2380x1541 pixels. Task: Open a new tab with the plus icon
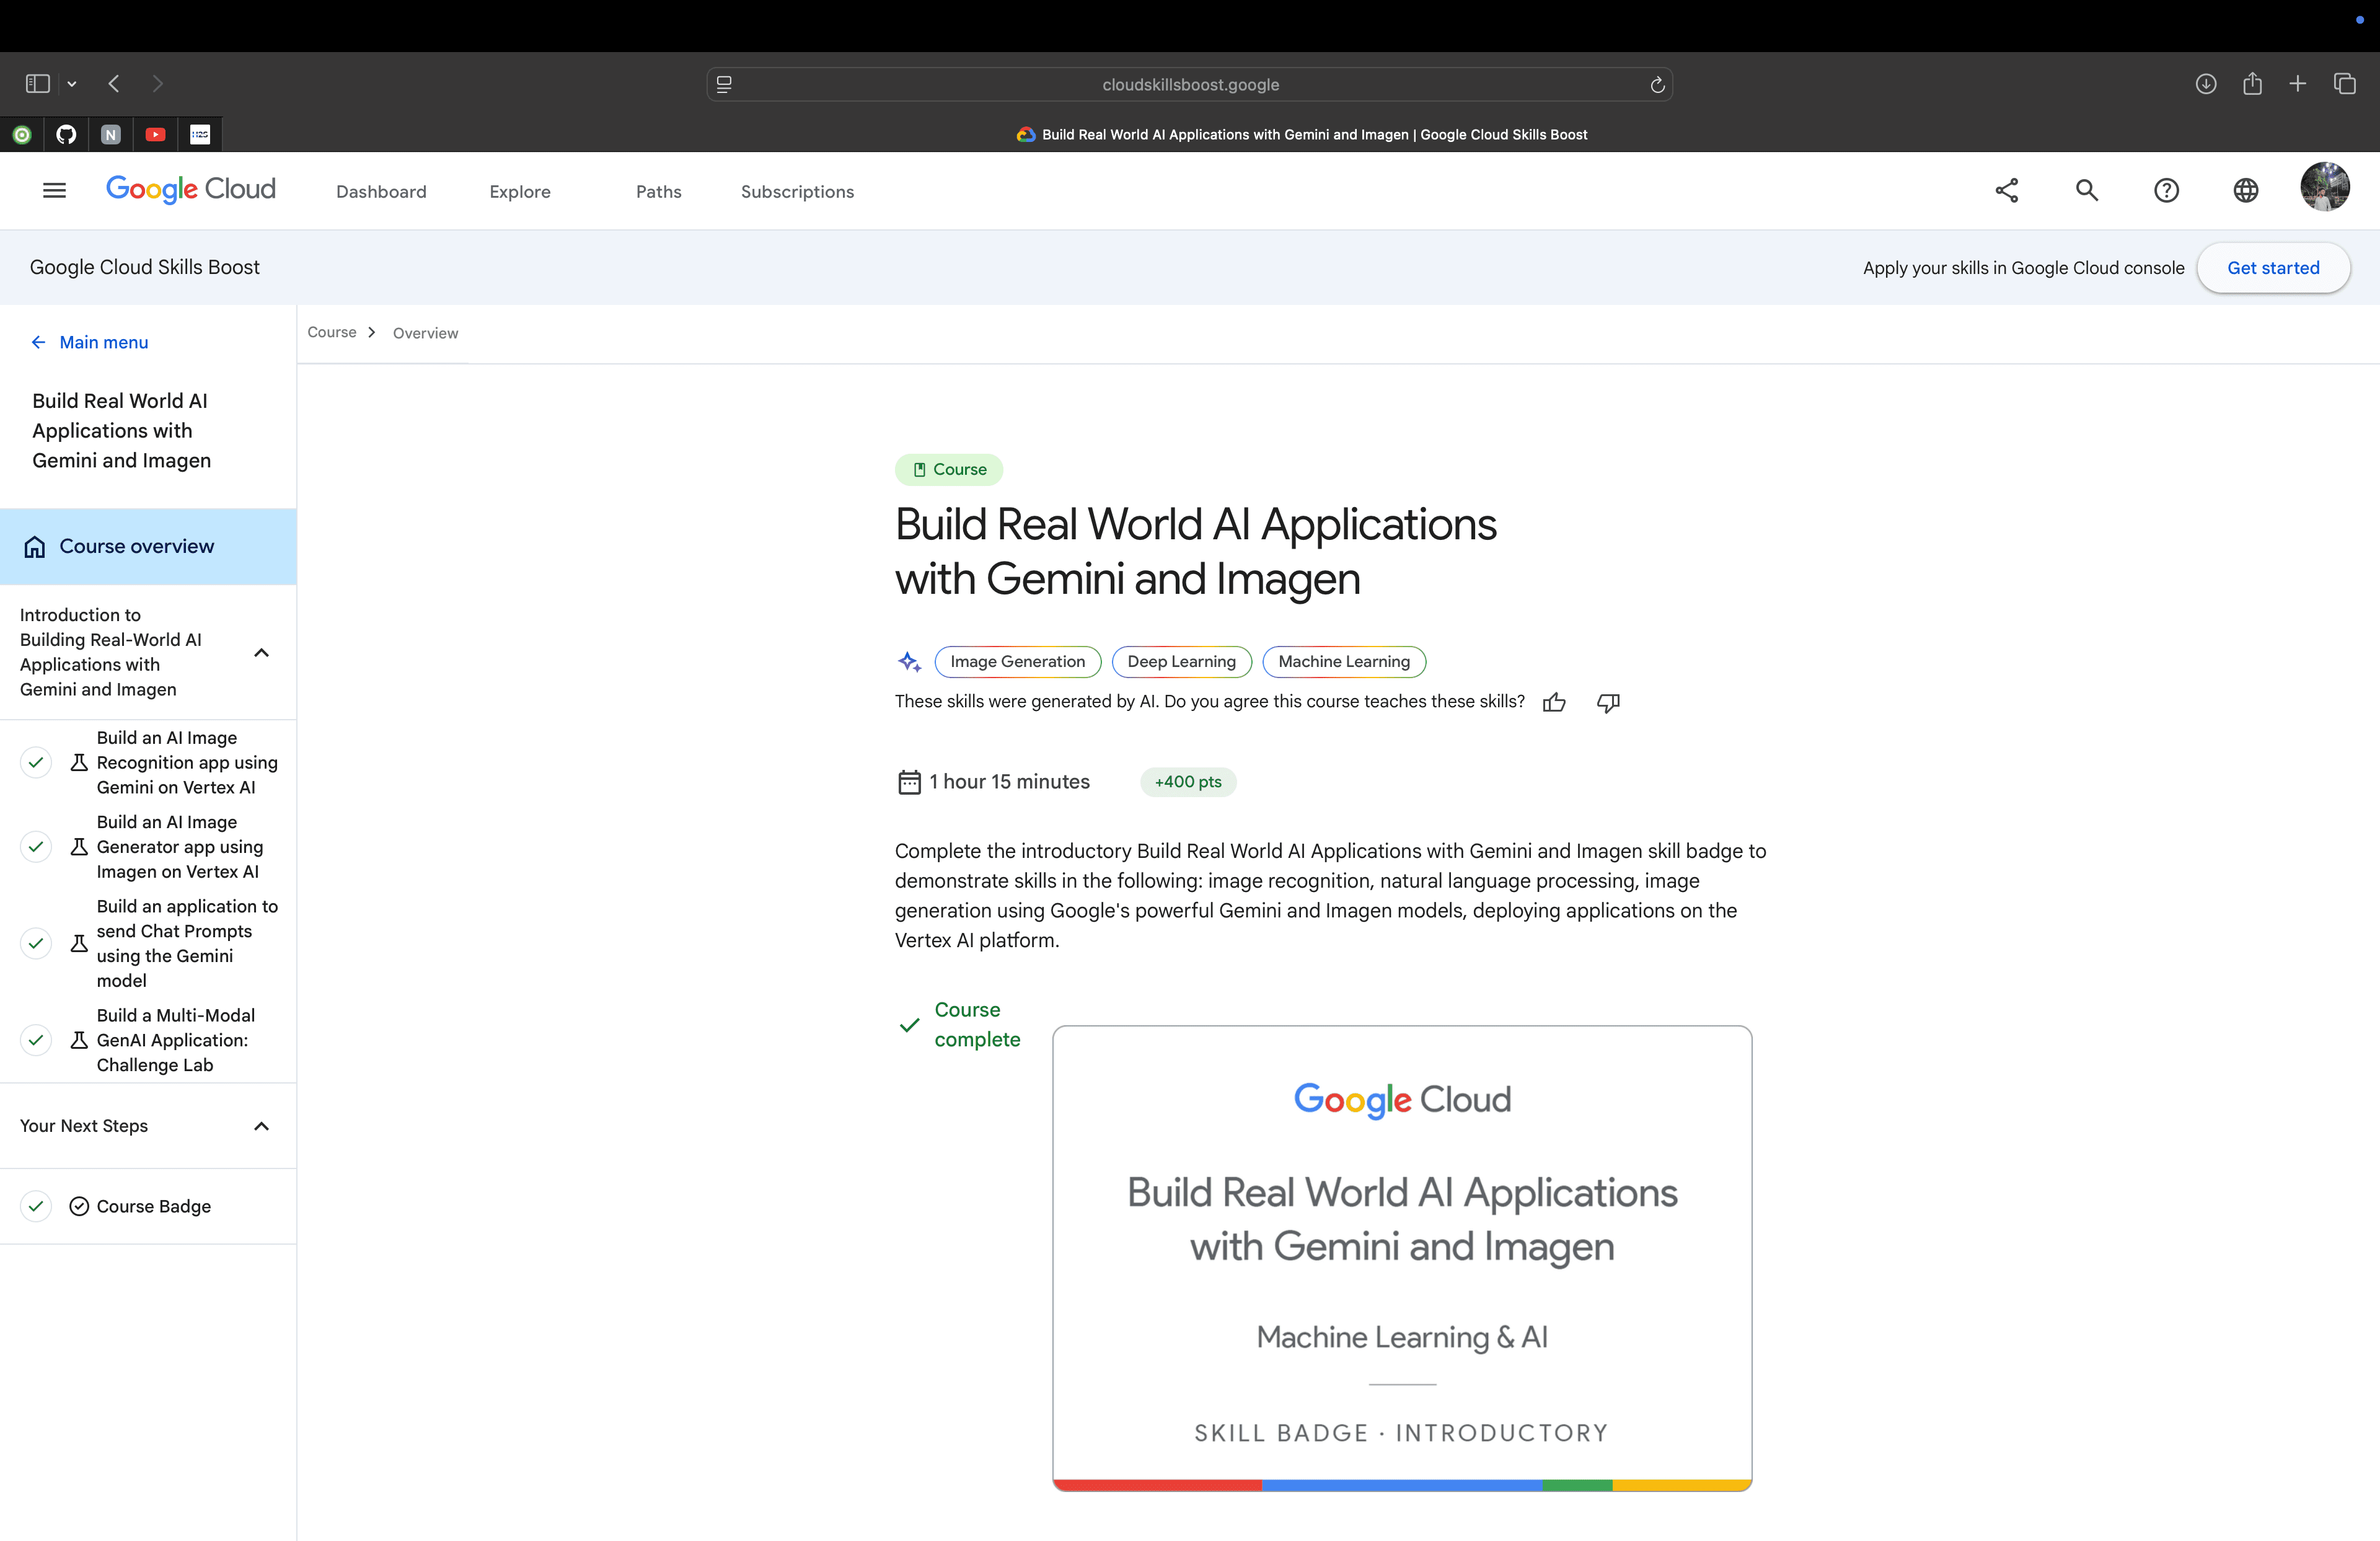pos(2298,84)
